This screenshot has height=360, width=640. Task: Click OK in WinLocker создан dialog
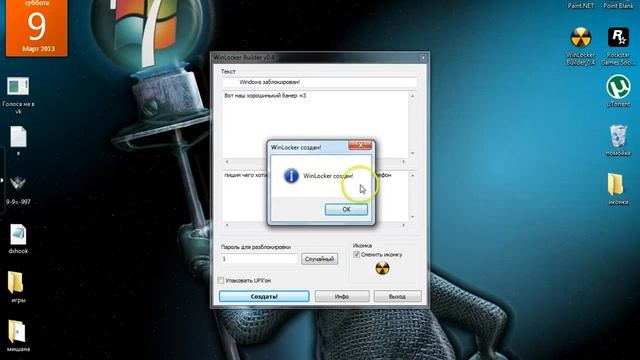point(346,209)
